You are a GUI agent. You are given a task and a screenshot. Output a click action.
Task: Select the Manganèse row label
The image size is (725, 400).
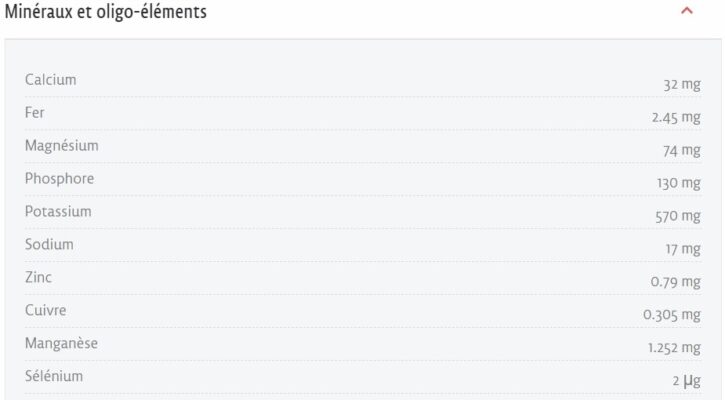[62, 344]
